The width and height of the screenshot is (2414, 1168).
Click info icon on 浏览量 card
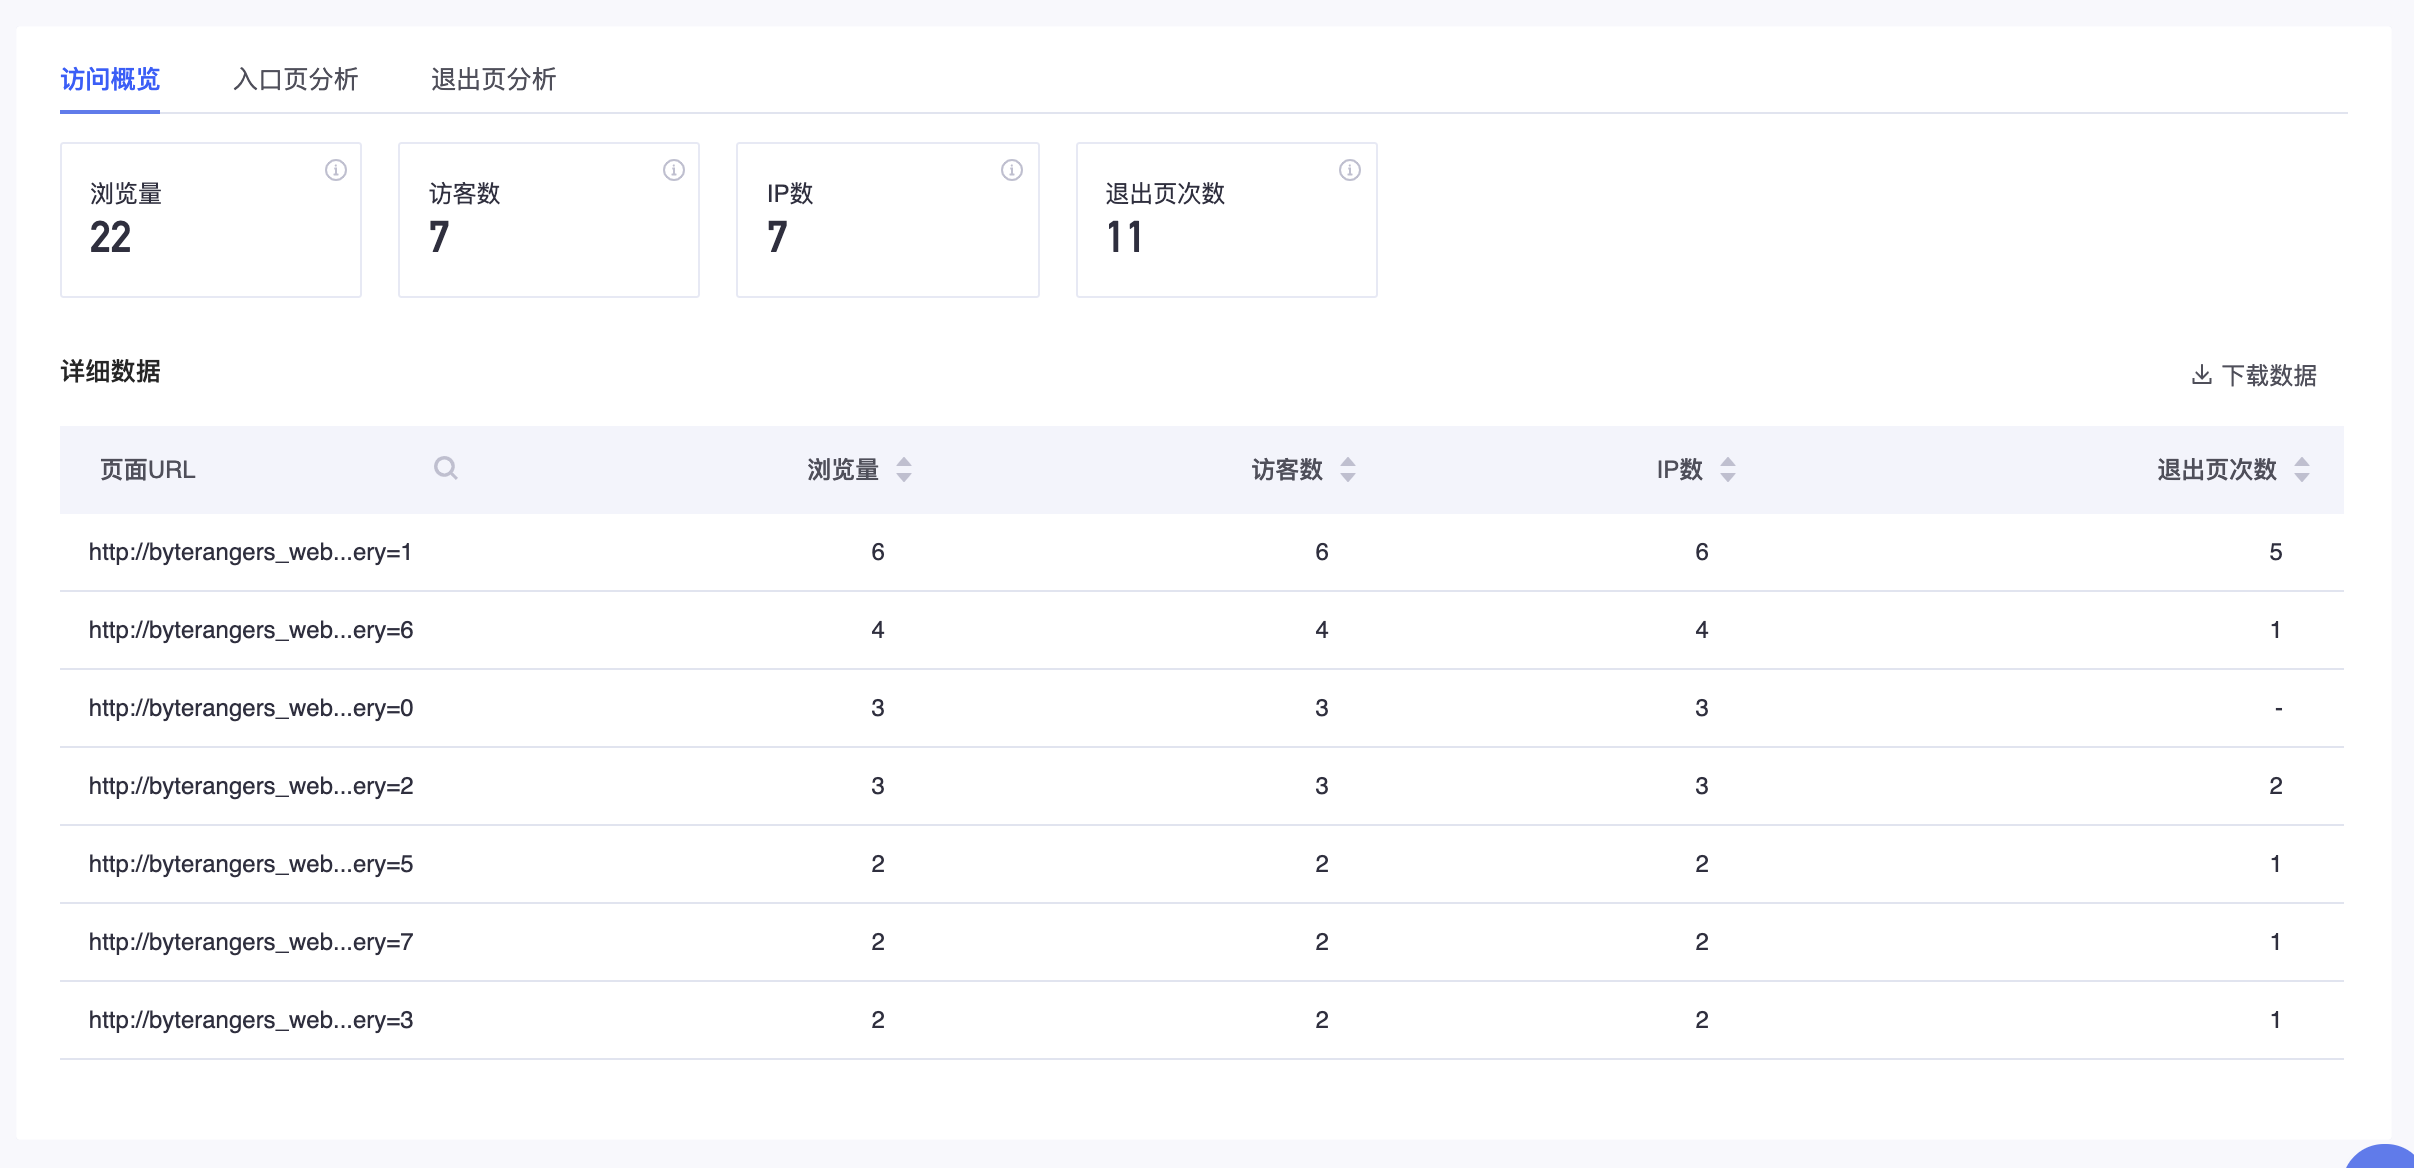tap(336, 170)
